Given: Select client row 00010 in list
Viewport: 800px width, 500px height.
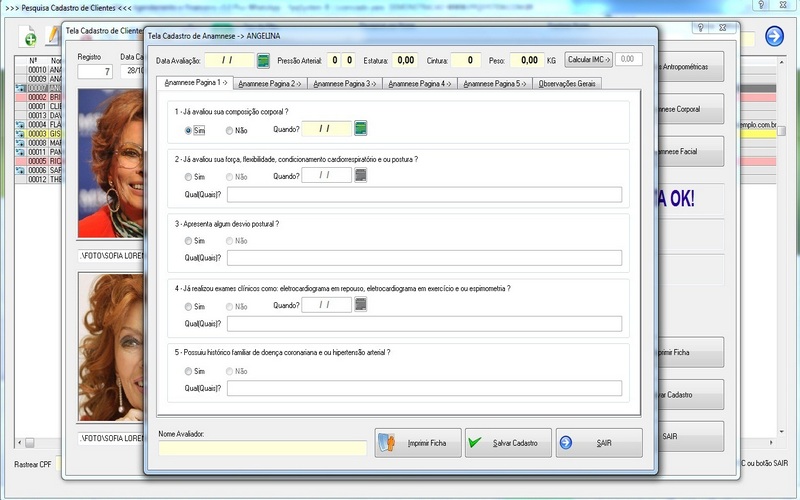Looking at the screenshot, I should (38, 69).
